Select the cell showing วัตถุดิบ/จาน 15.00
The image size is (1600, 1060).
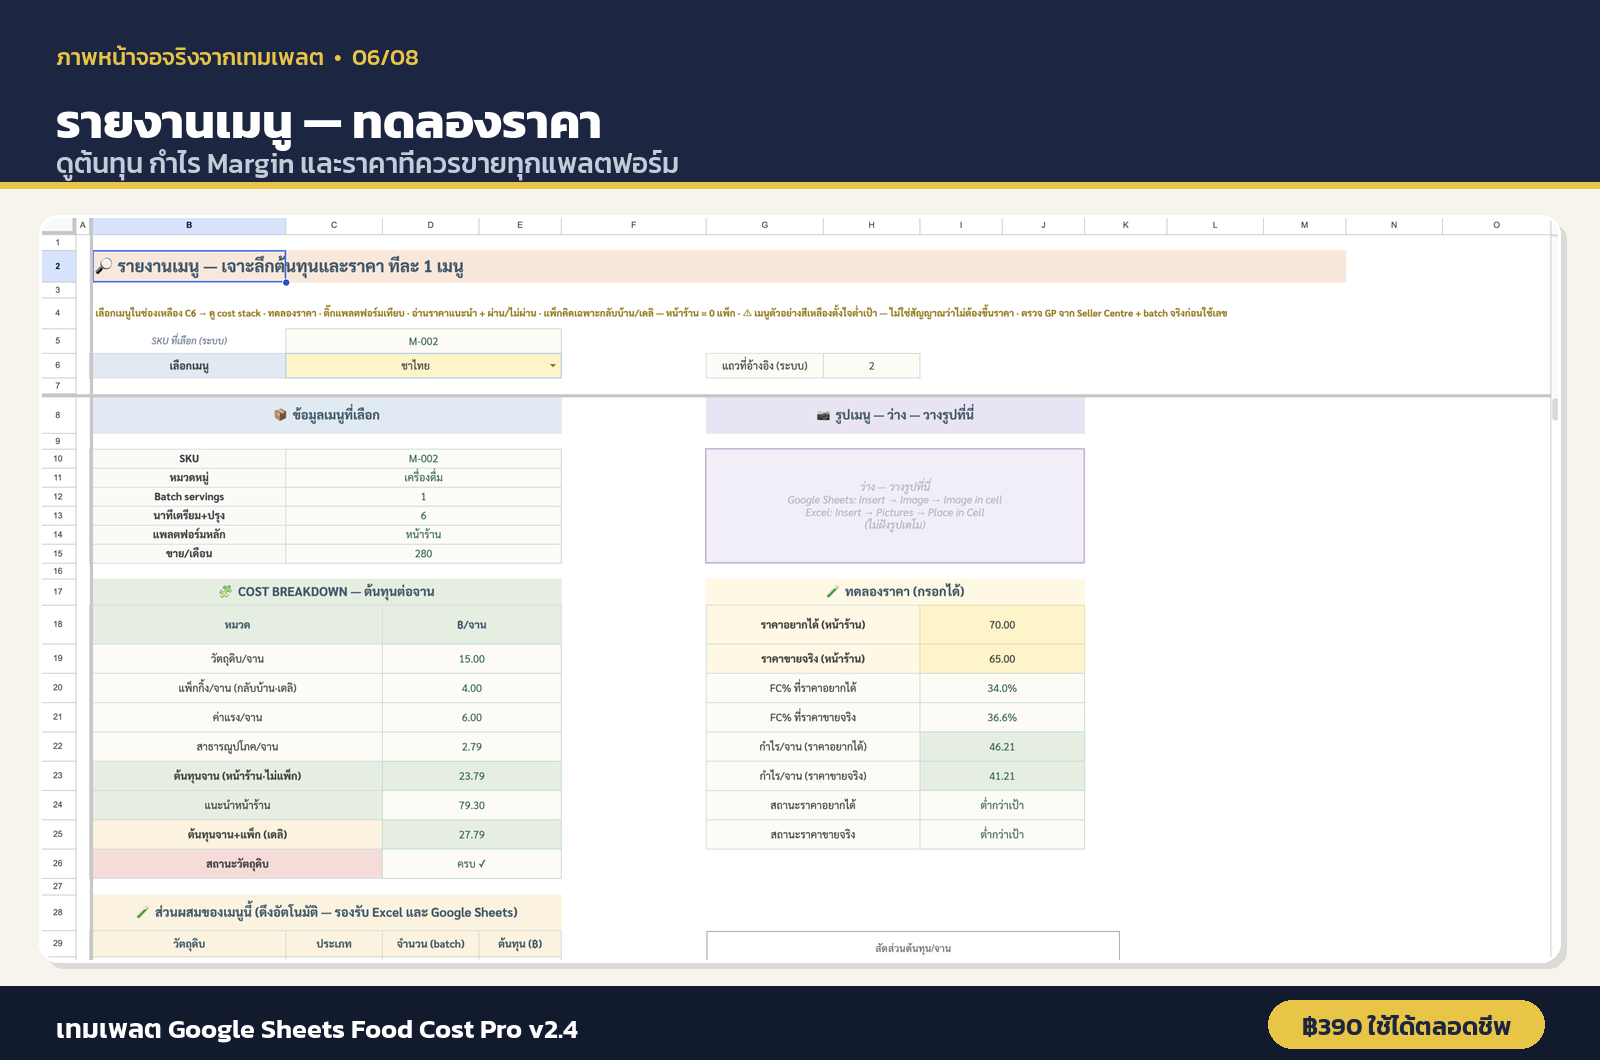pyautogui.click(x=471, y=659)
